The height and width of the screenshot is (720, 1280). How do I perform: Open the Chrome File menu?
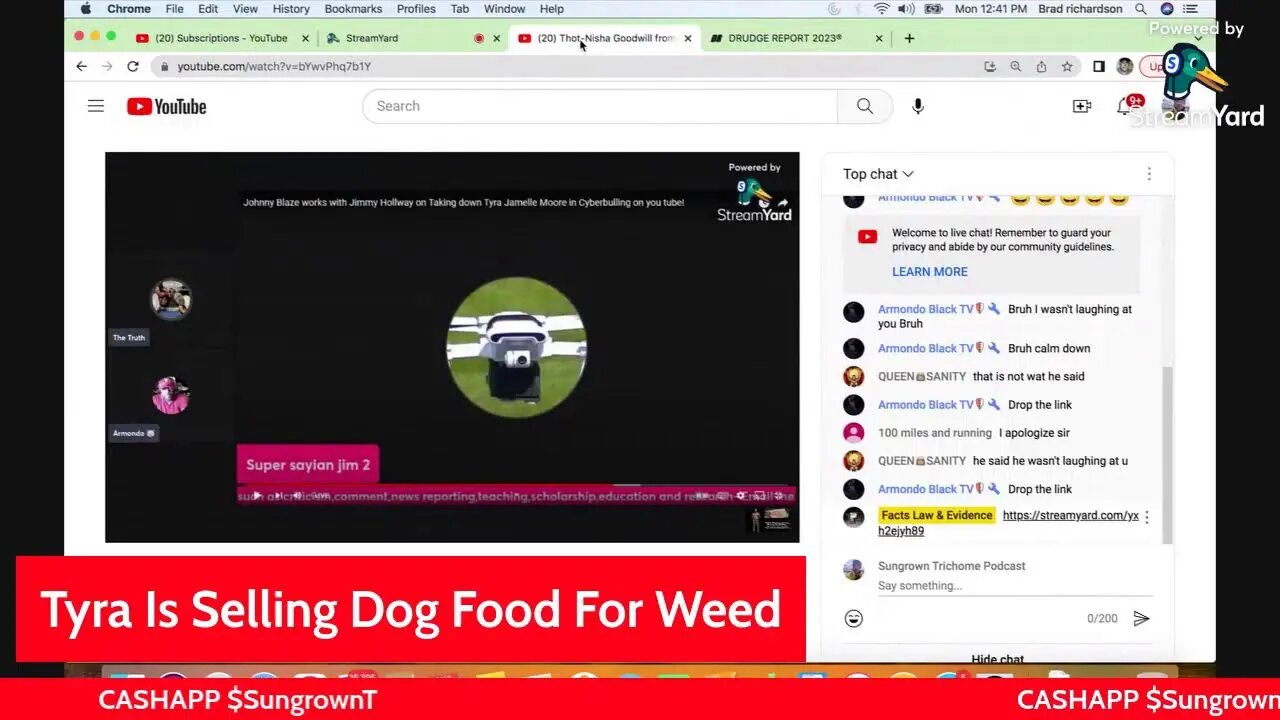click(174, 9)
